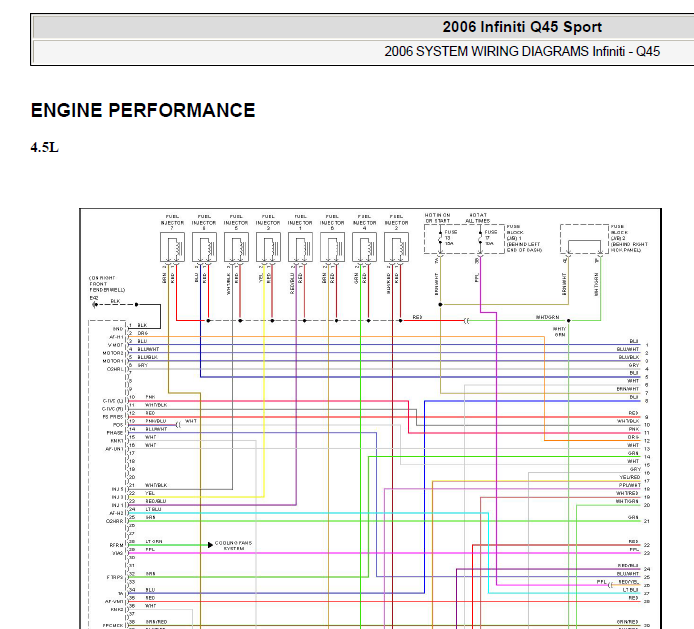
Task: Click the 'ENGINE PERFORMANCE' heading
Action: point(143,110)
